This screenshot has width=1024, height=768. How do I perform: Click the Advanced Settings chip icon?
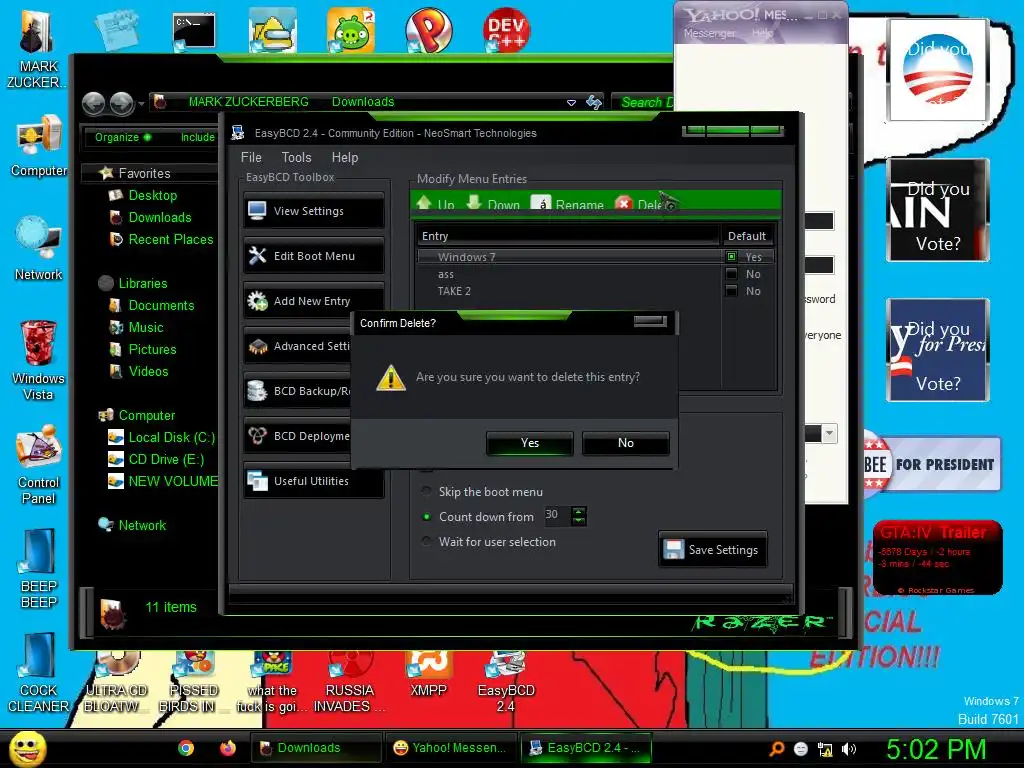pyautogui.click(x=257, y=346)
